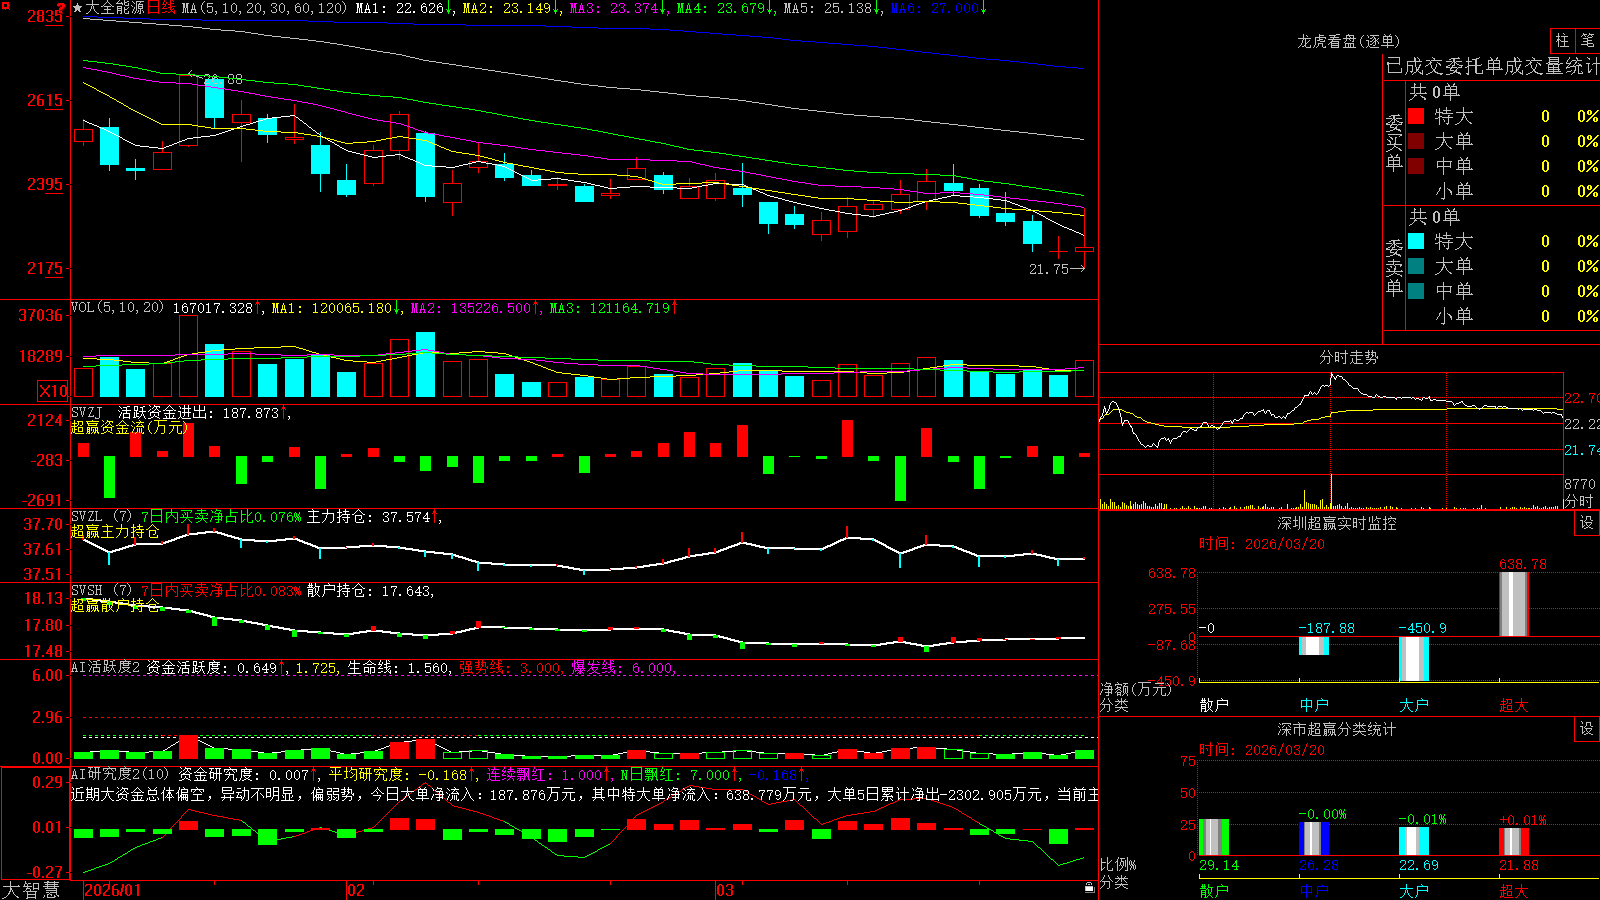This screenshot has width=1600, height=900.
Task: Switch 龙虎看盘 to 柱 bar view
Action: pos(1562,40)
